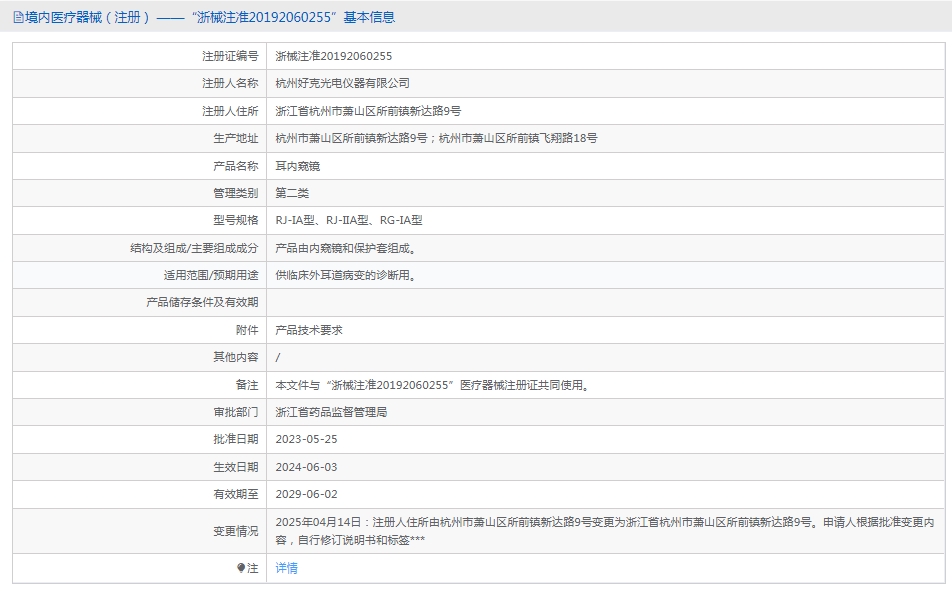Viewport: 952px width, 591px height.
Task: Select the models RJ-IA型、RJ-IIA型、RG-IA型
Action: pyautogui.click(x=348, y=220)
